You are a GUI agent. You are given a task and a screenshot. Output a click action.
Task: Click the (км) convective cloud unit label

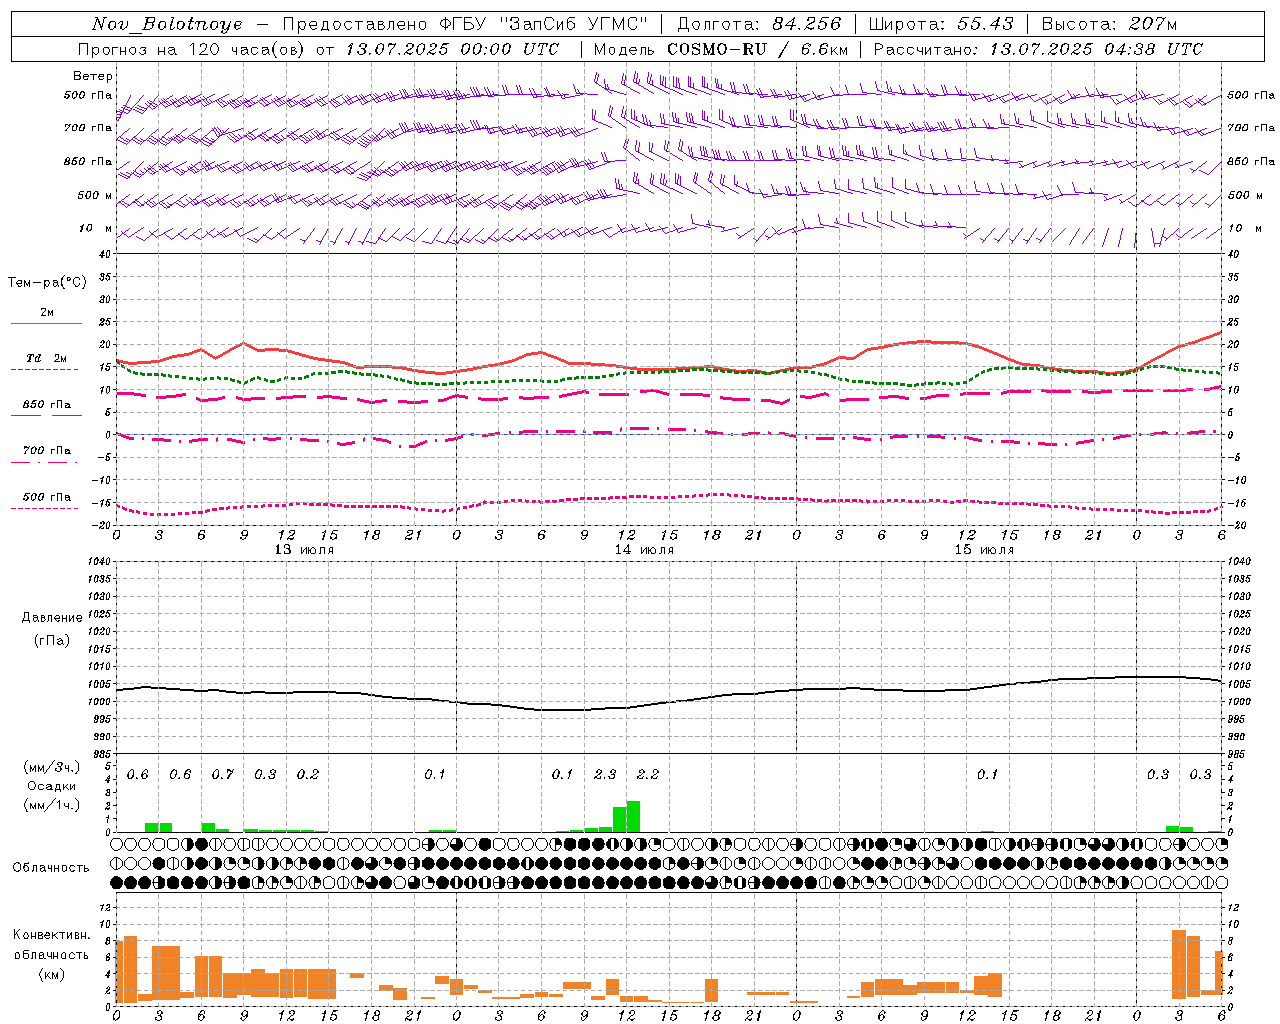(x=51, y=974)
